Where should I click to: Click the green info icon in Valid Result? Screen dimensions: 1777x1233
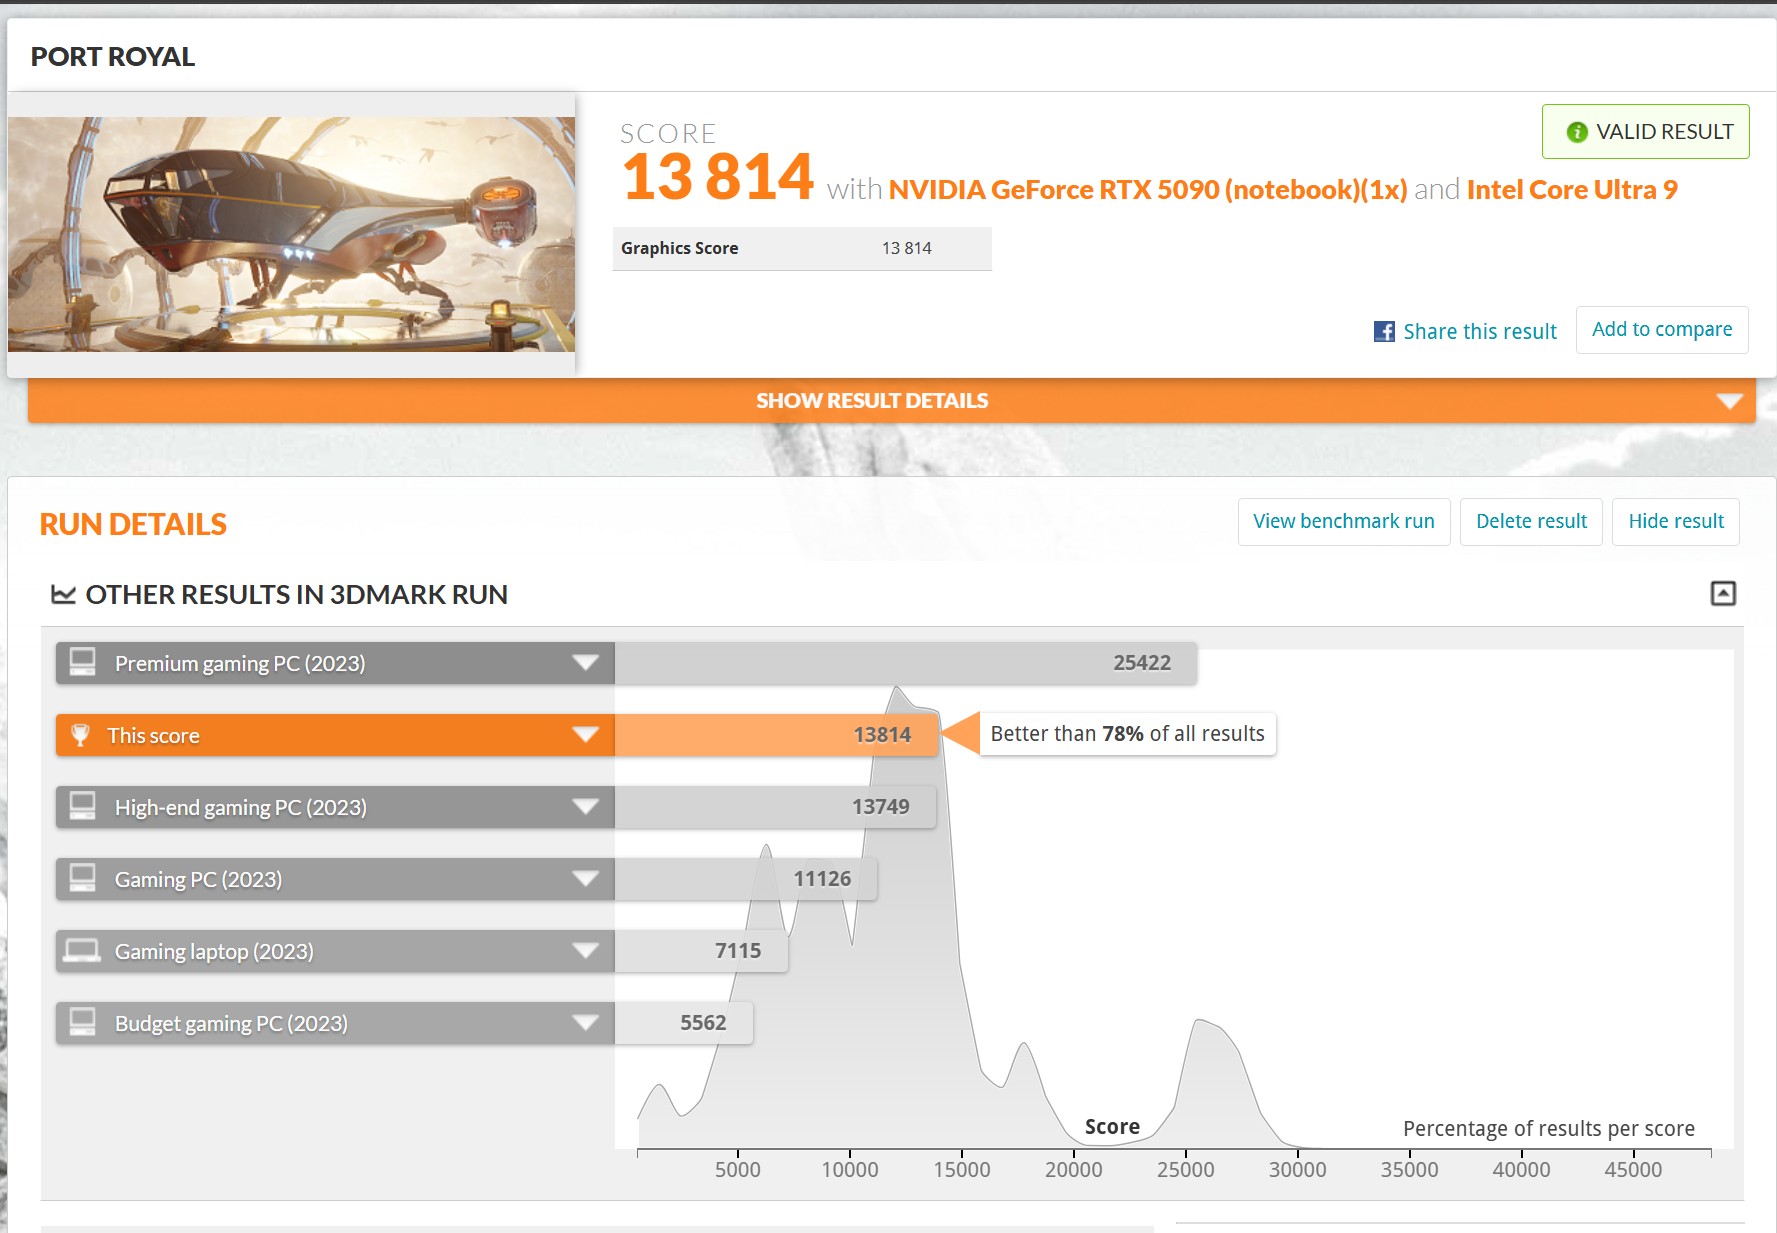pyautogui.click(x=1577, y=132)
